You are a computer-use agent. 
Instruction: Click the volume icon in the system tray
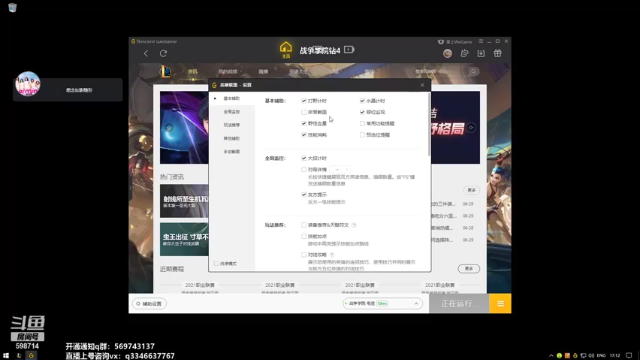[x=591, y=356]
